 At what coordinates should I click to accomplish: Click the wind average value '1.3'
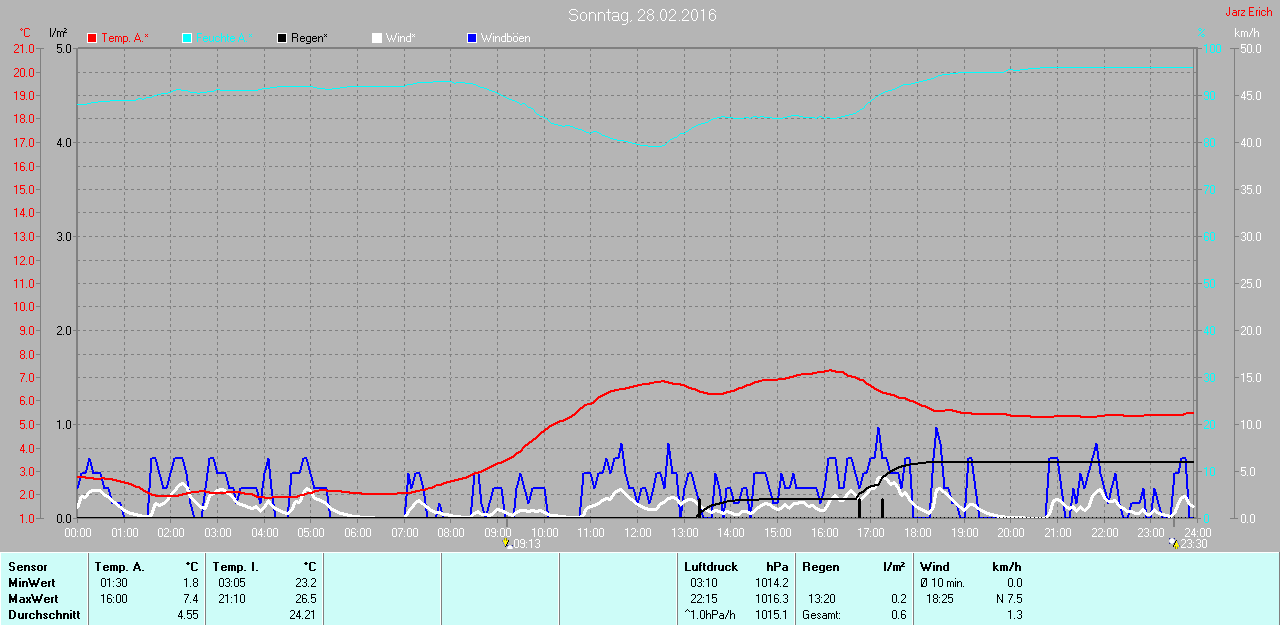(x=1014, y=615)
